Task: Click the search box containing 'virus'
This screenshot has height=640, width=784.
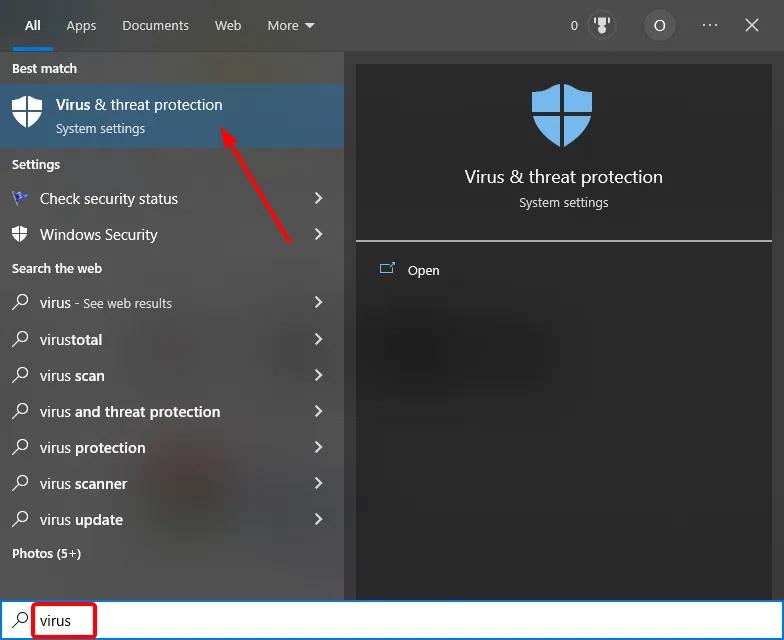Action: point(392,620)
